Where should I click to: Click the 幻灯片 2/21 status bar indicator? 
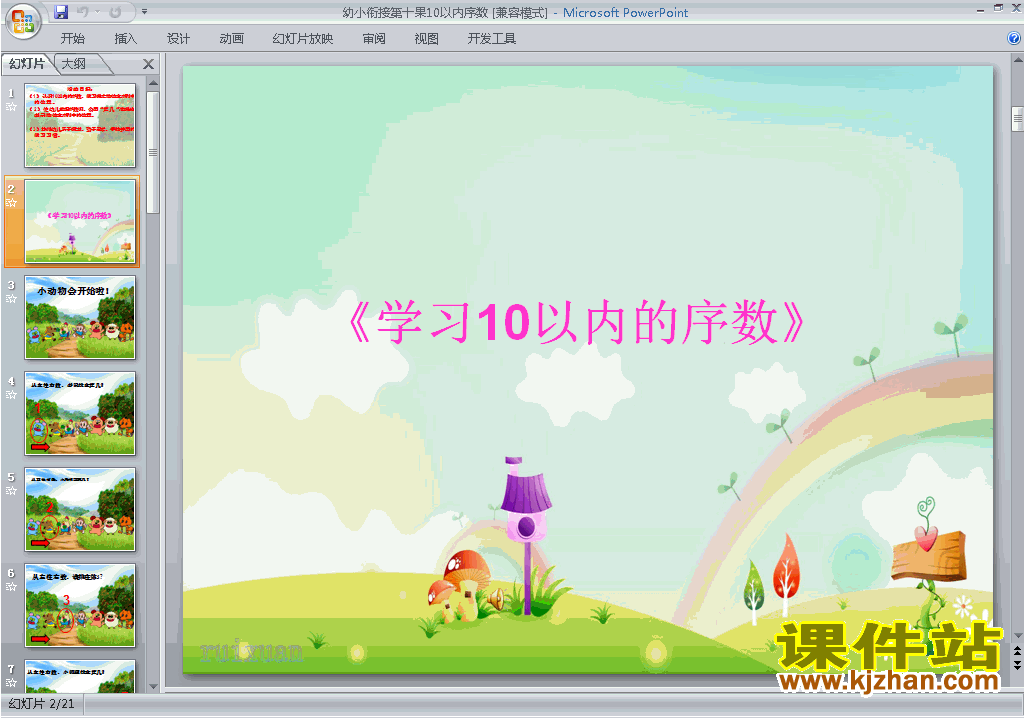click(x=42, y=704)
